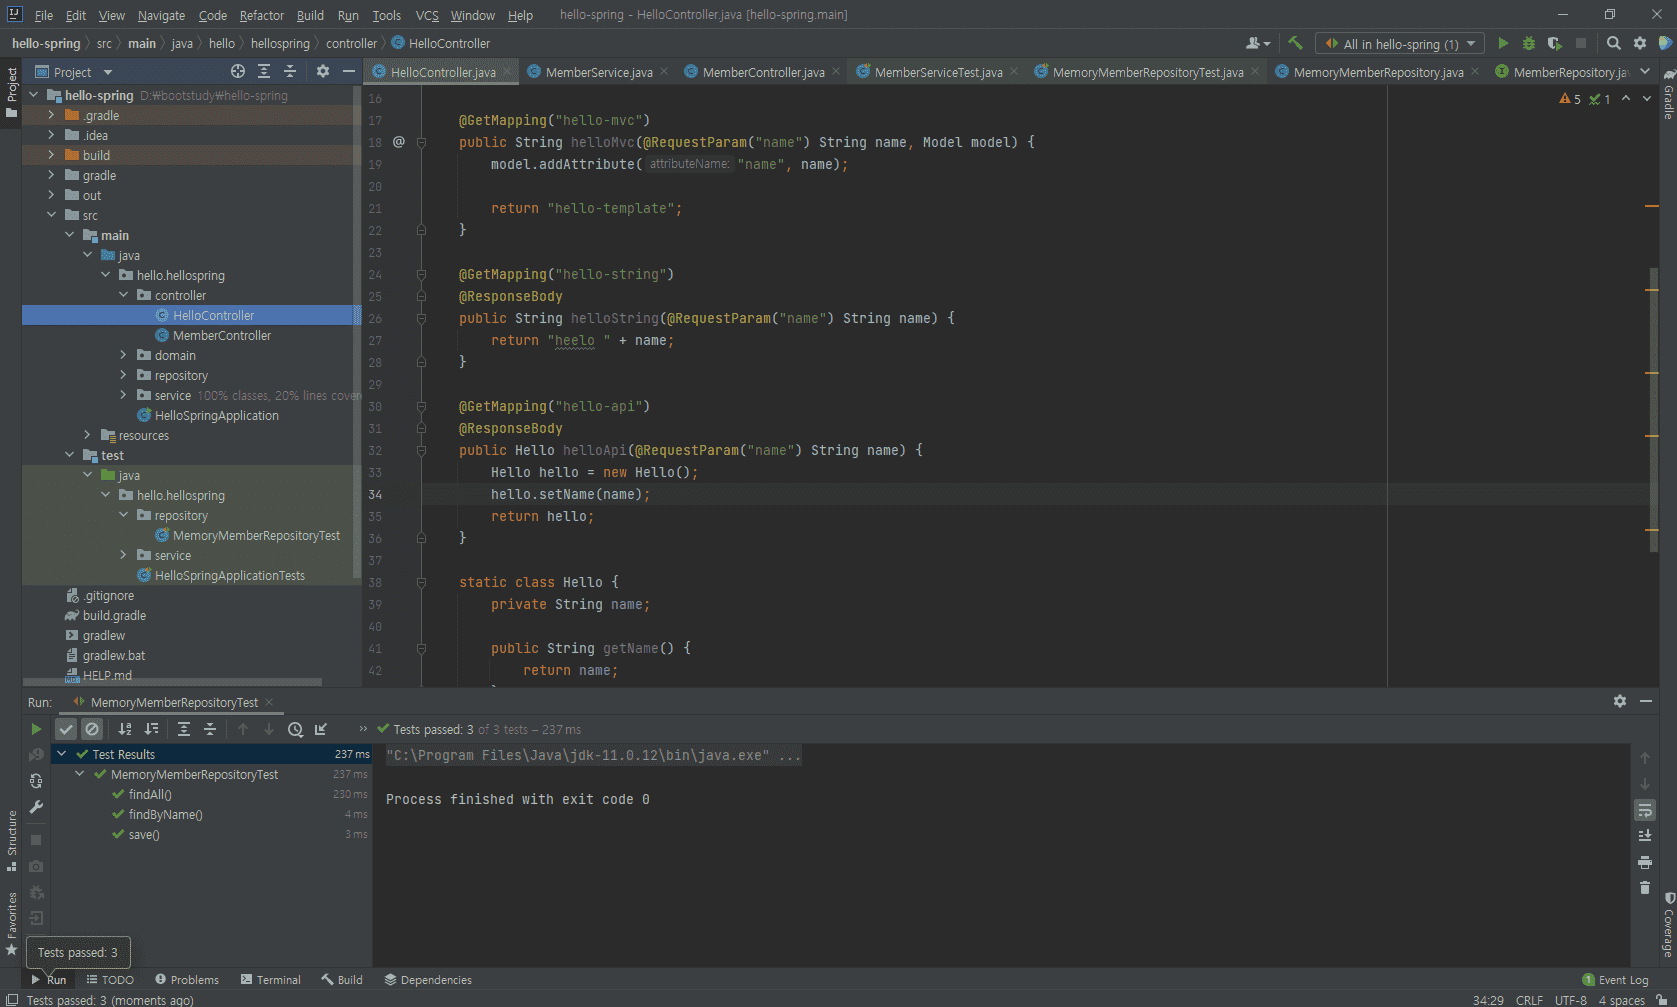
Task: Open the Event Log button
Action: (1616, 980)
